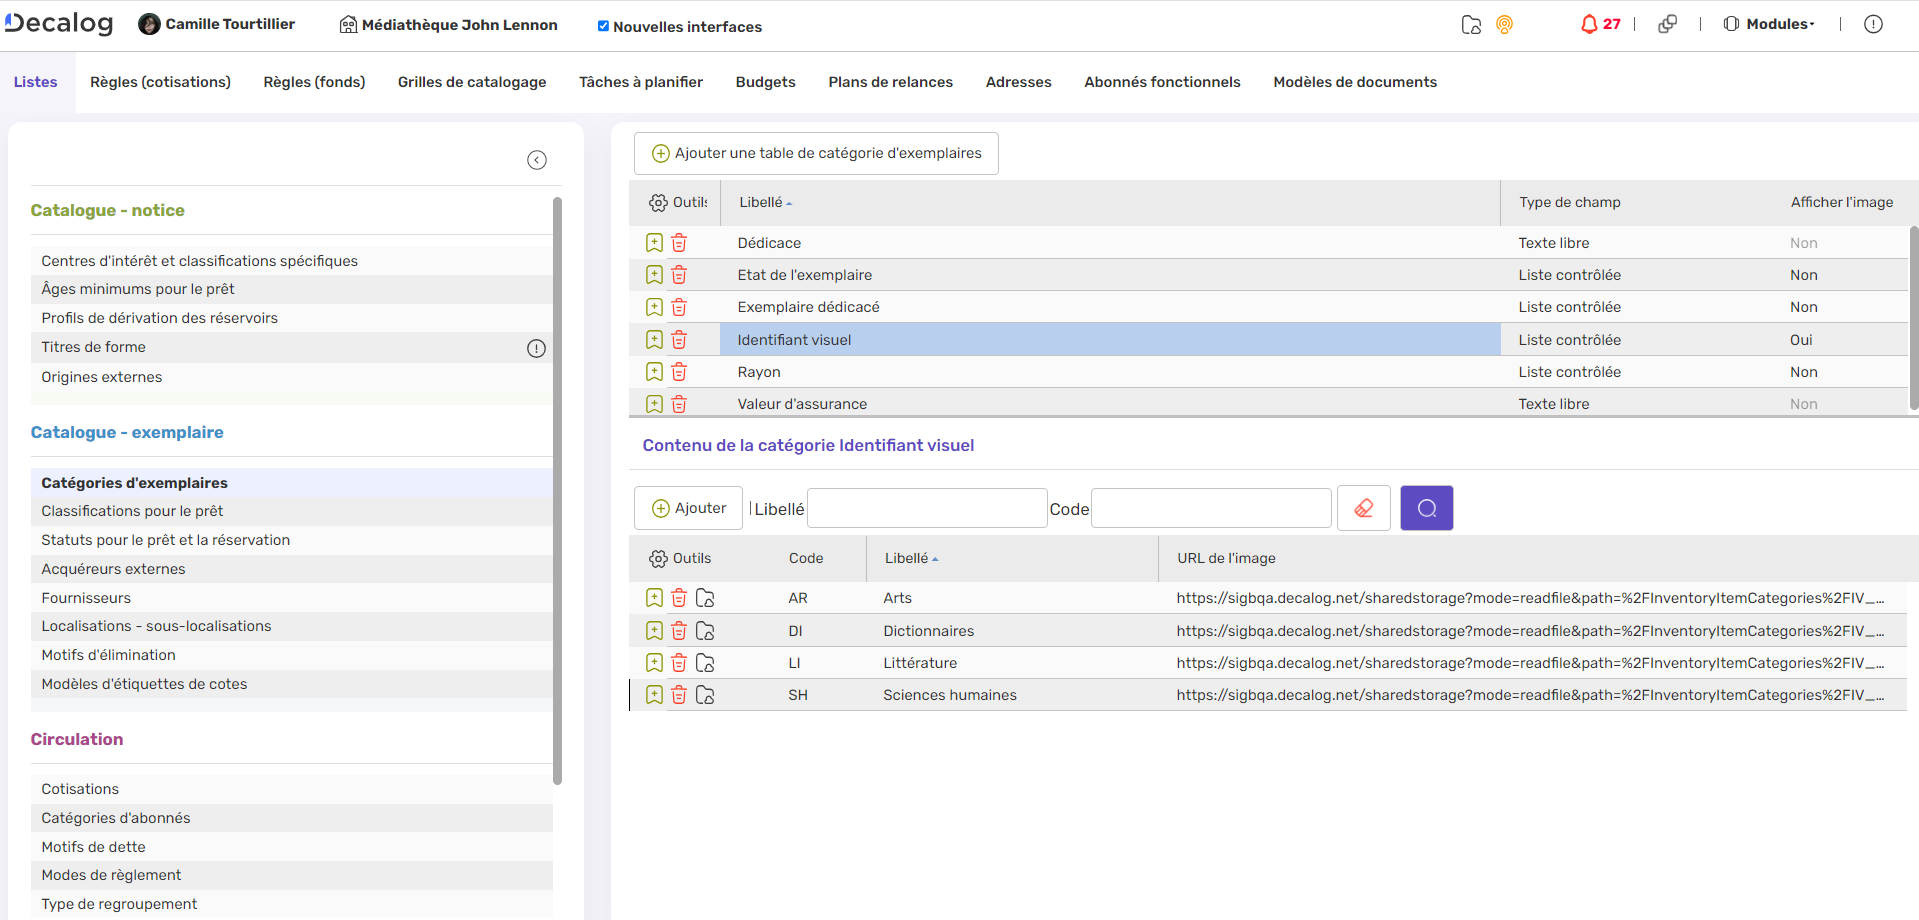Toggle the Nouvelles interfaces checkbox
The height and width of the screenshot is (920, 1919).
point(603,26)
